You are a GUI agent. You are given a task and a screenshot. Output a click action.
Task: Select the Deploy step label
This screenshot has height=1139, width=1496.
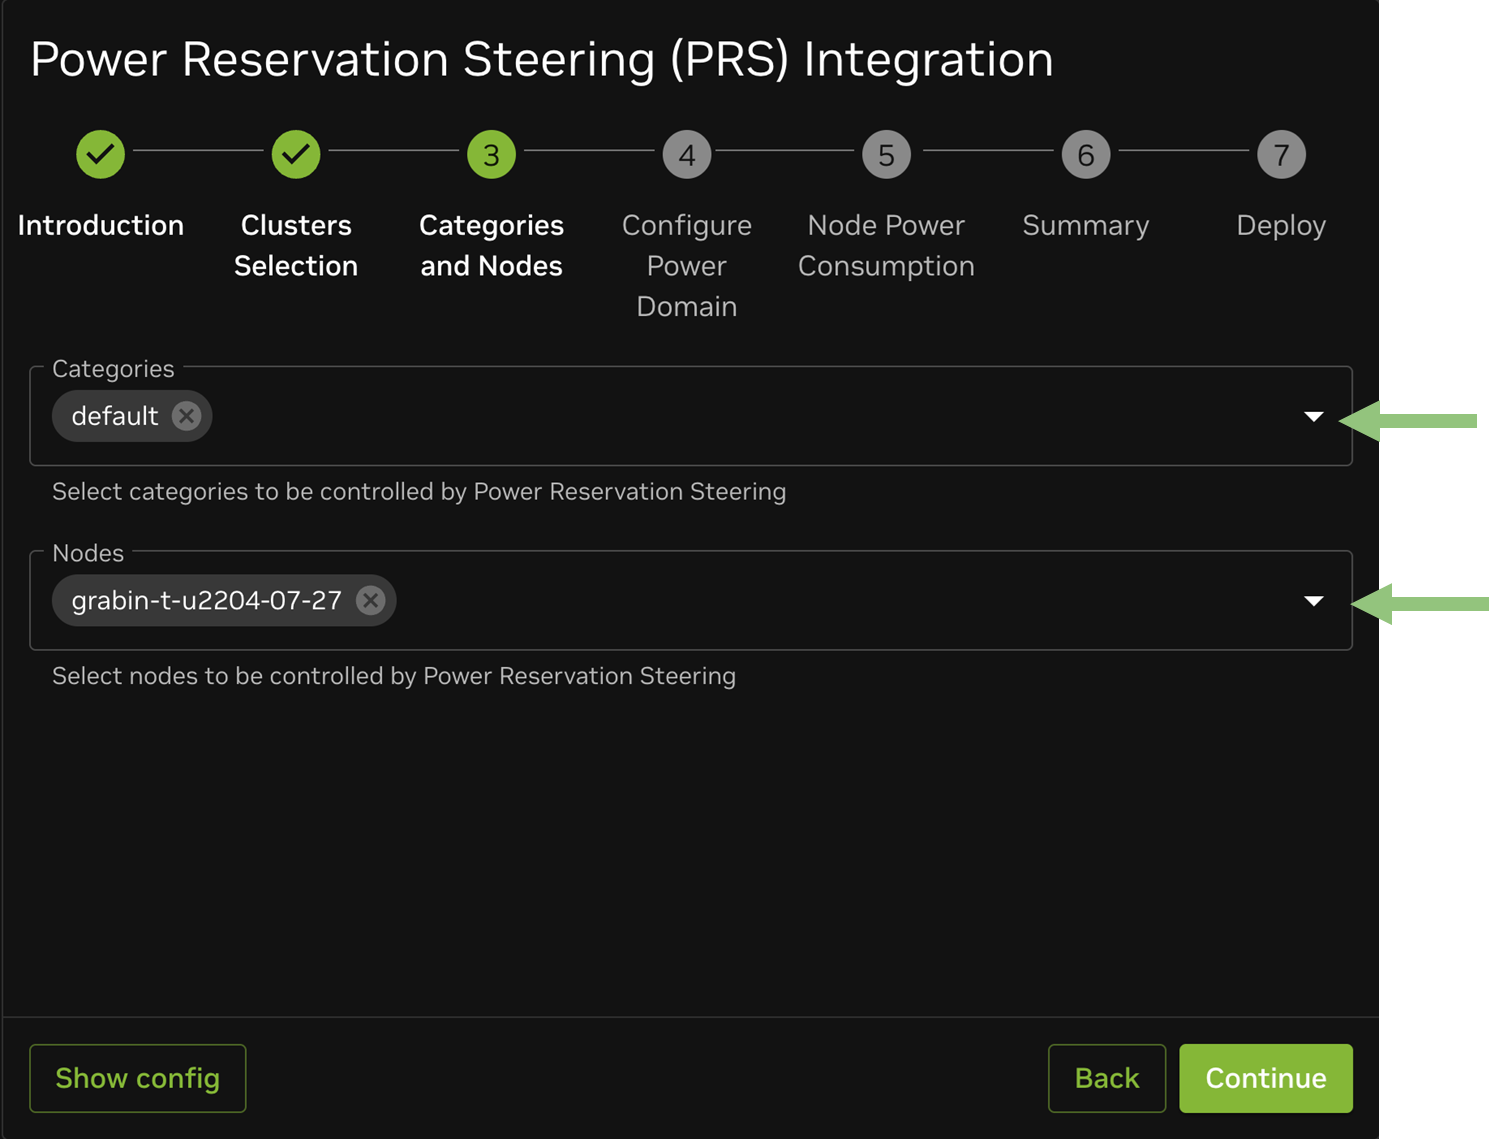(1281, 226)
